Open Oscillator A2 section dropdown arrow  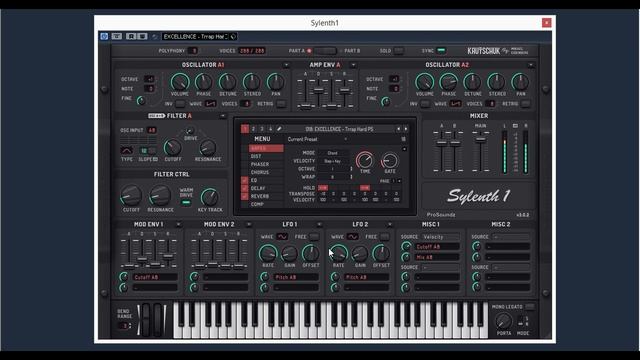(x=531, y=65)
